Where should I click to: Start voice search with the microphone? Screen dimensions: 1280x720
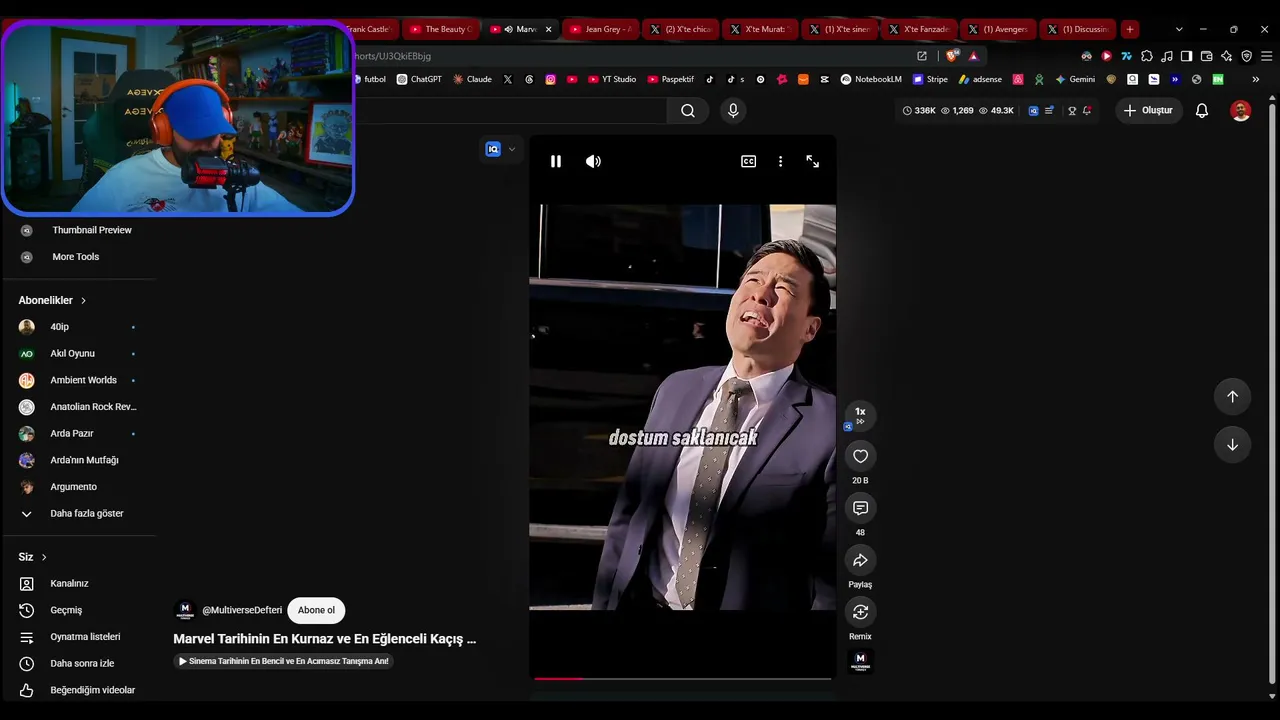733,111
